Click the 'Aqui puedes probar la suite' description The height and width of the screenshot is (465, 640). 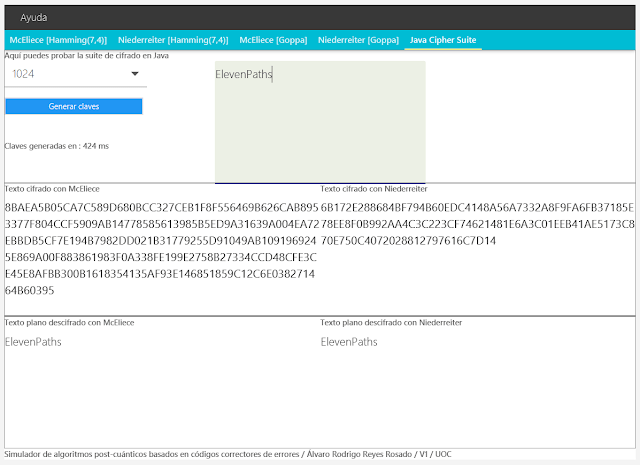click(86, 56)
